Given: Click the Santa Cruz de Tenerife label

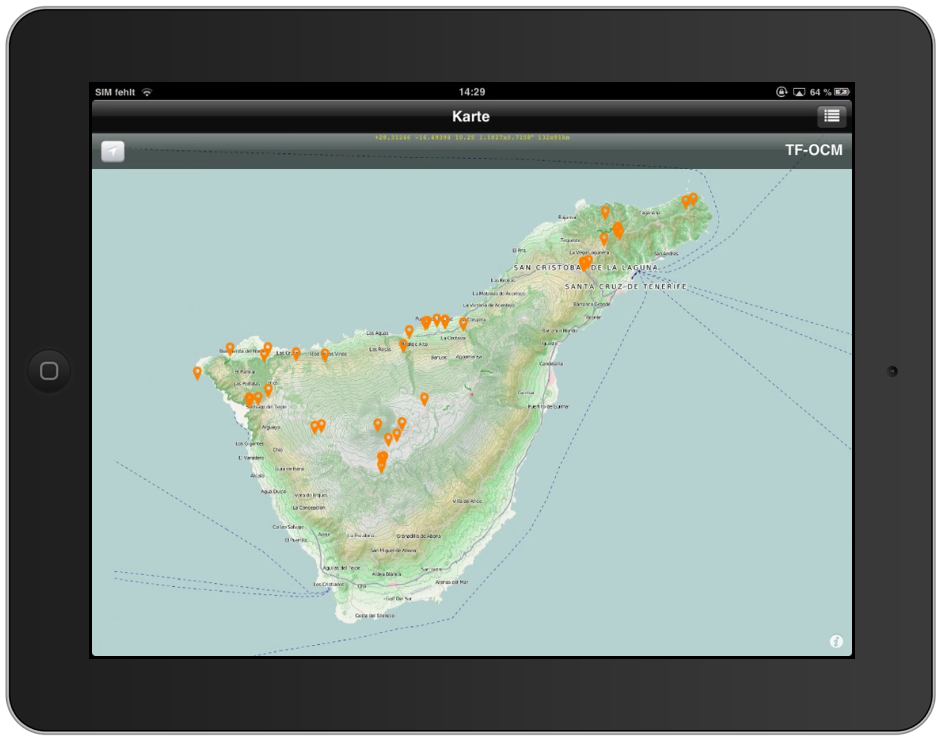Looking at the screenshot, I should [x=626, y=287].
